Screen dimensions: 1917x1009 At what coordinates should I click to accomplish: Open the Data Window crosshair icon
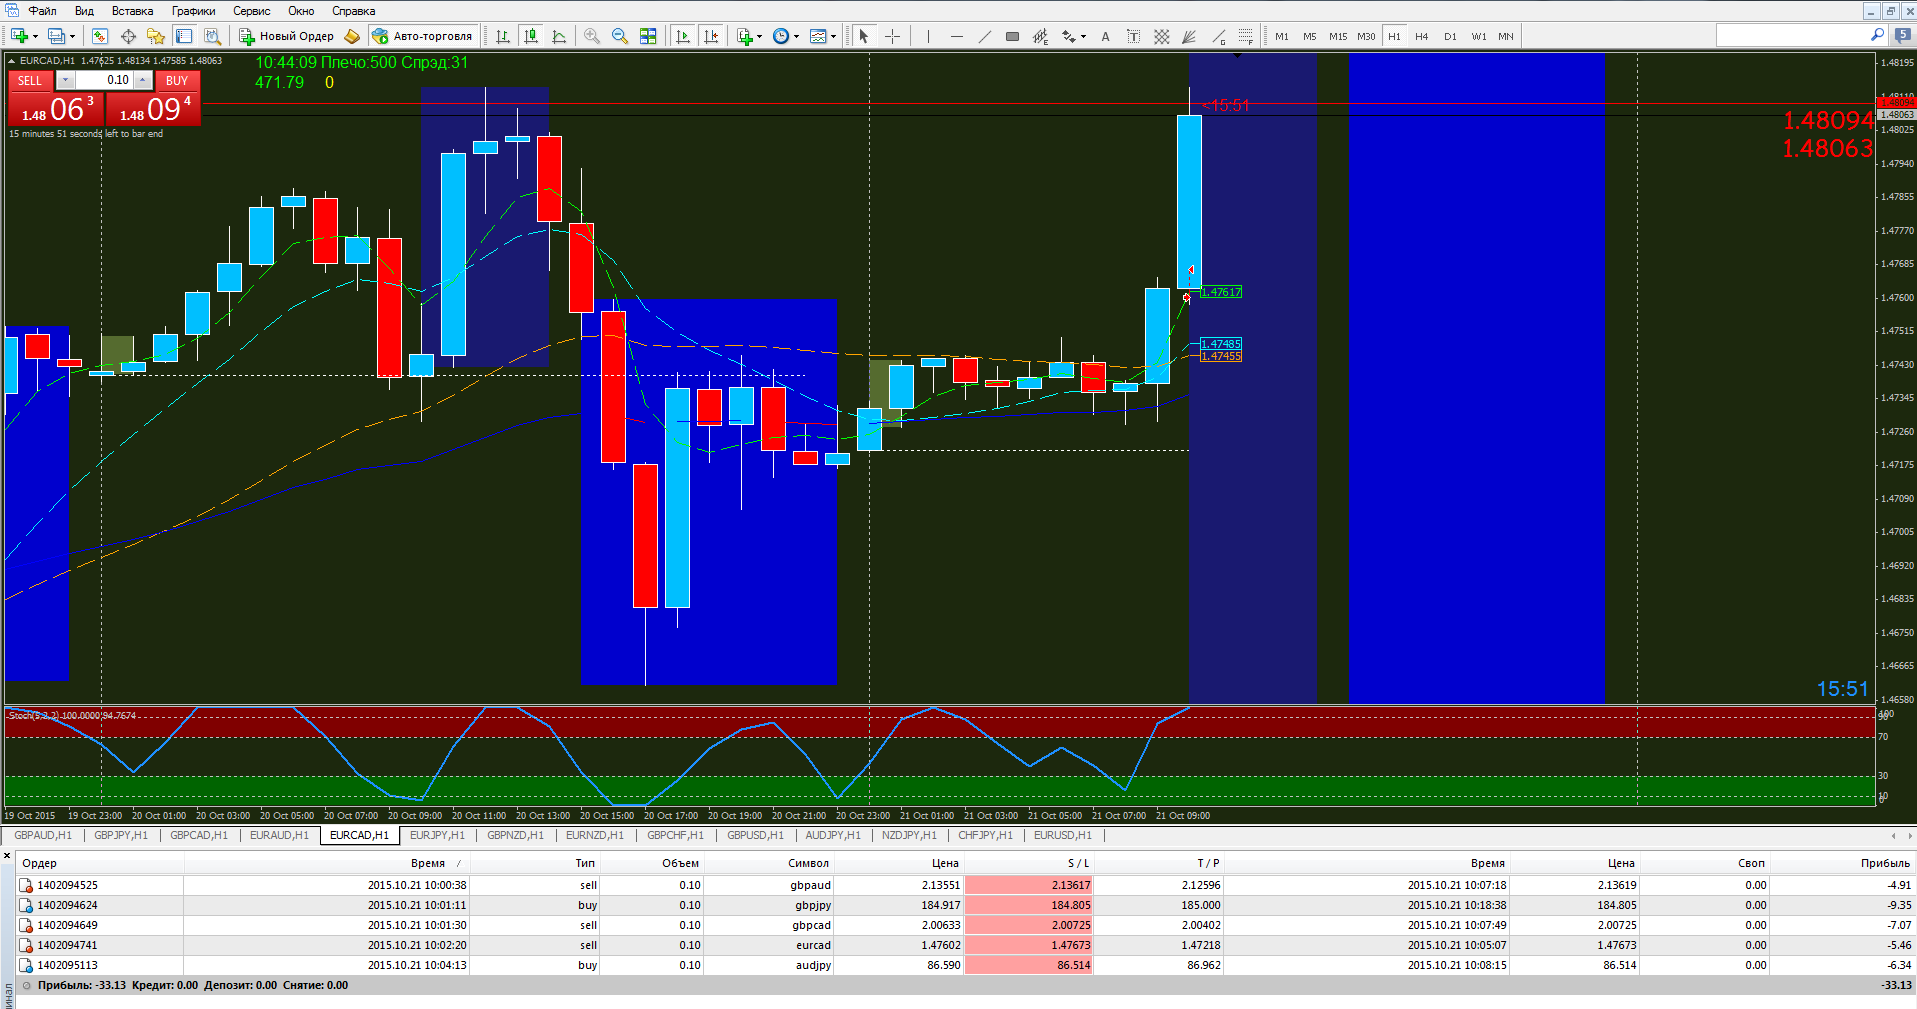coord(128,36)
